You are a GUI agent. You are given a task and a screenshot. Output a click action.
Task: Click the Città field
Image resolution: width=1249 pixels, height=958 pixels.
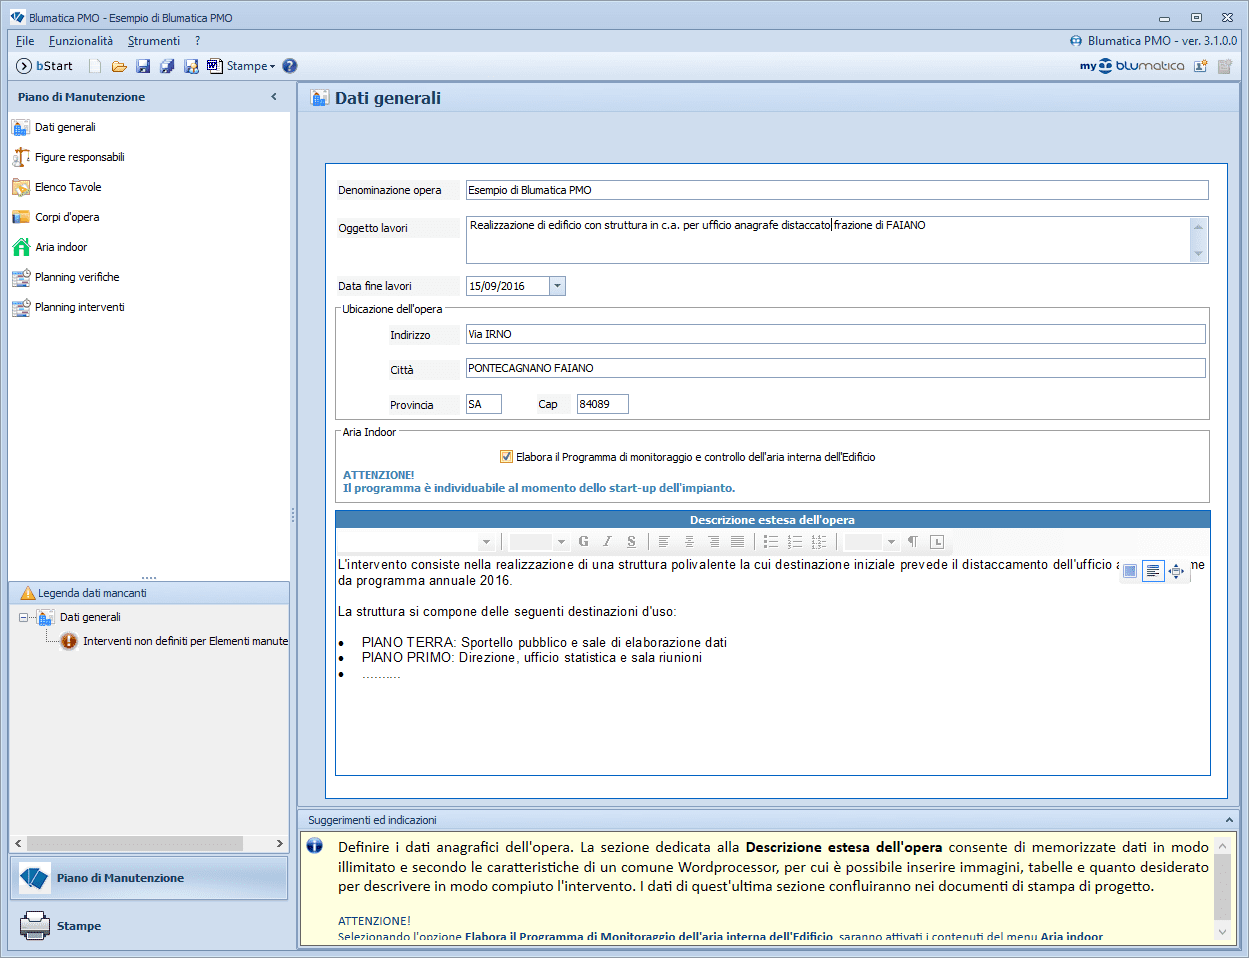tap(836, 368)
